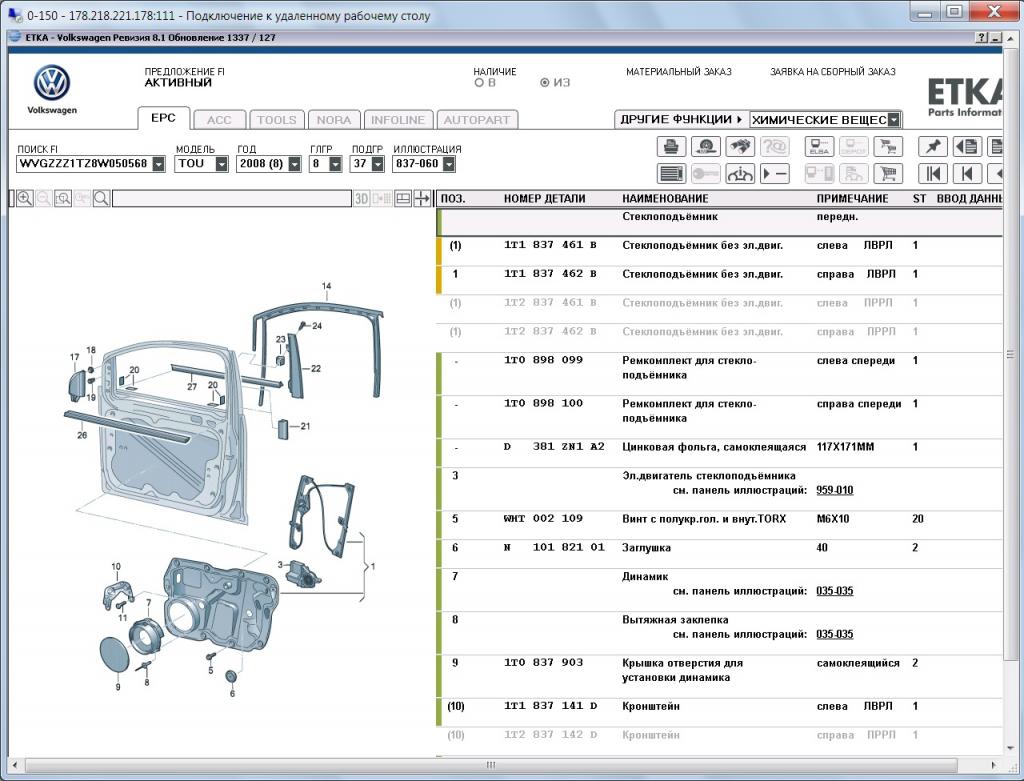
Task: Click the illustration search input field
Action: 232,199
